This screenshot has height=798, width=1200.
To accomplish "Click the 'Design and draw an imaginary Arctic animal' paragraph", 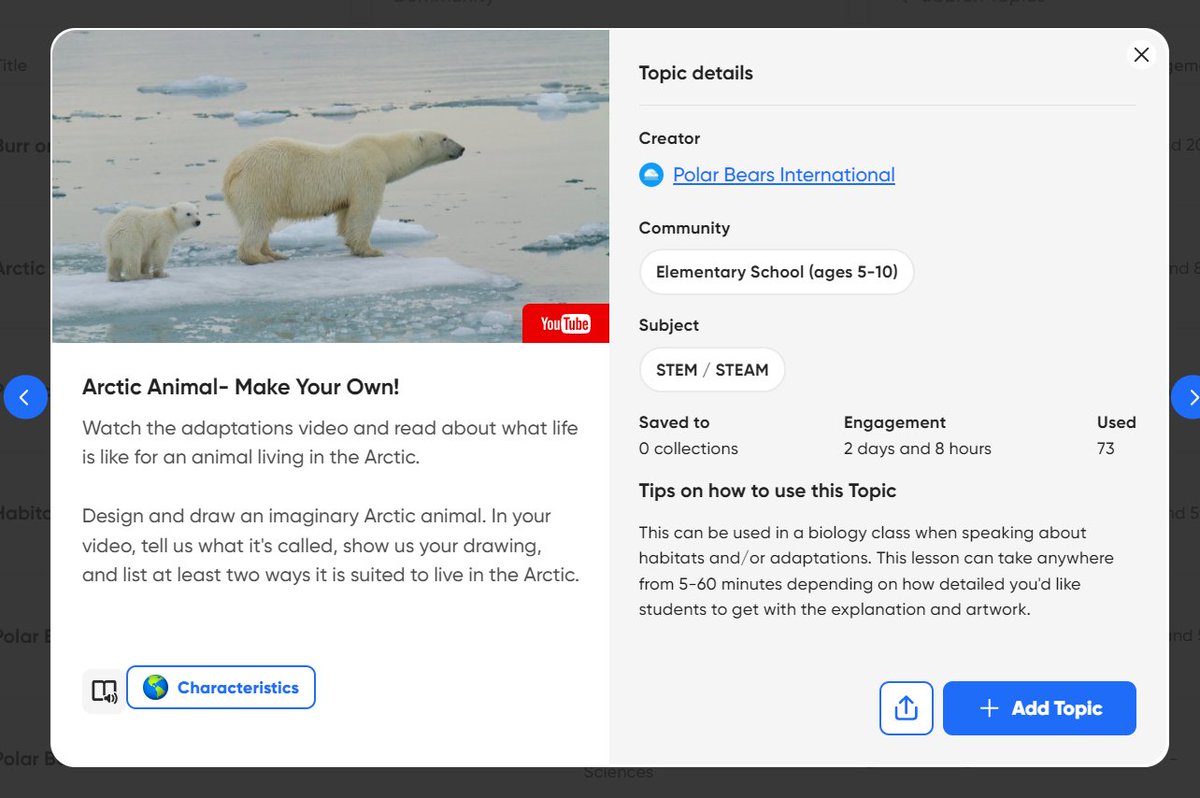I will 331,546.
